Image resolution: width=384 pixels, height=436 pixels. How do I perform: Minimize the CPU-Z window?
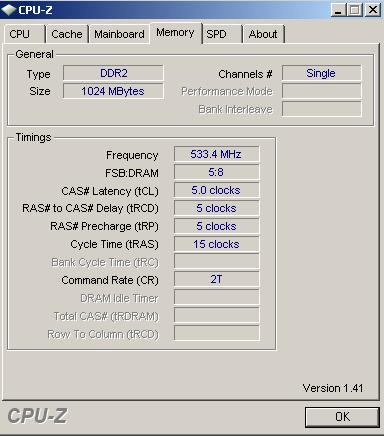338,10
